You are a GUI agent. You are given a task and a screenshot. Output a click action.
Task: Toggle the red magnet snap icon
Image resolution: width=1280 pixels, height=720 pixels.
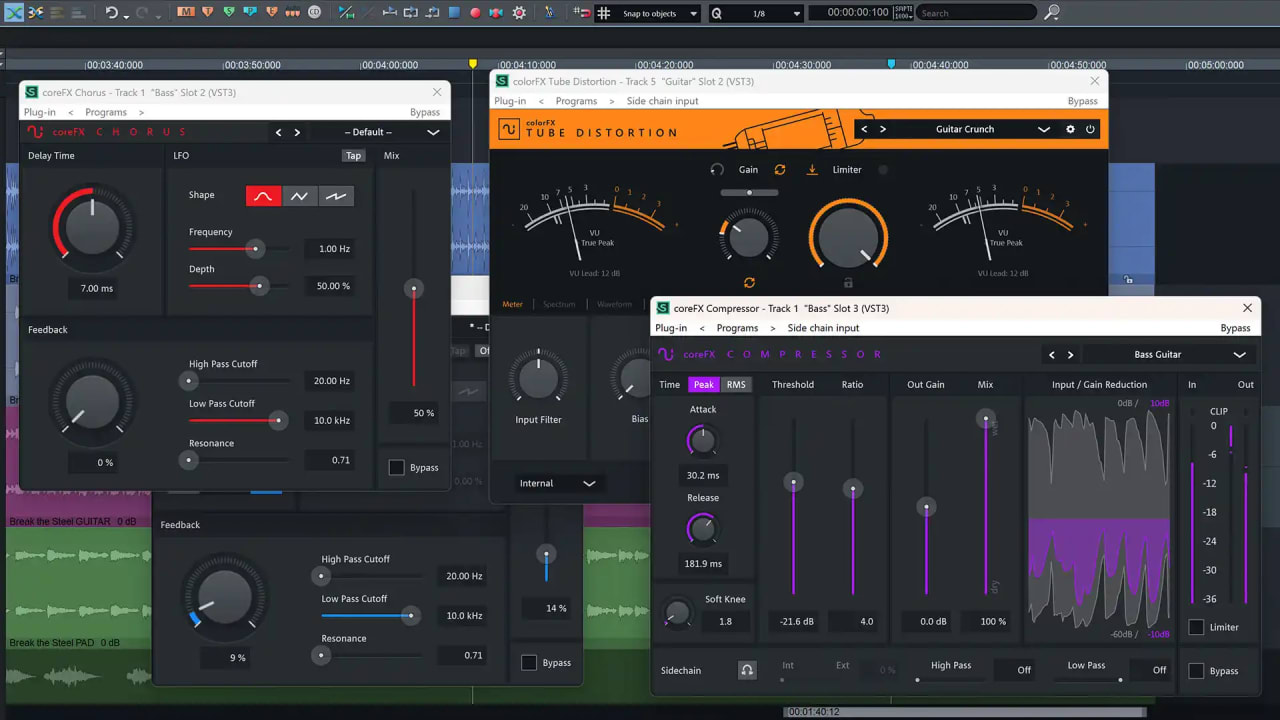click(581, 13)
